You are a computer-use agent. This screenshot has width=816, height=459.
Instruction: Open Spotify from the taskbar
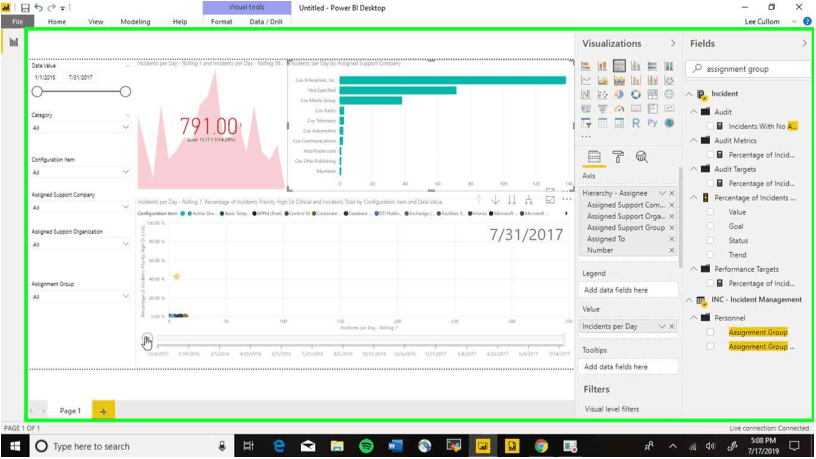click(366, 446)
